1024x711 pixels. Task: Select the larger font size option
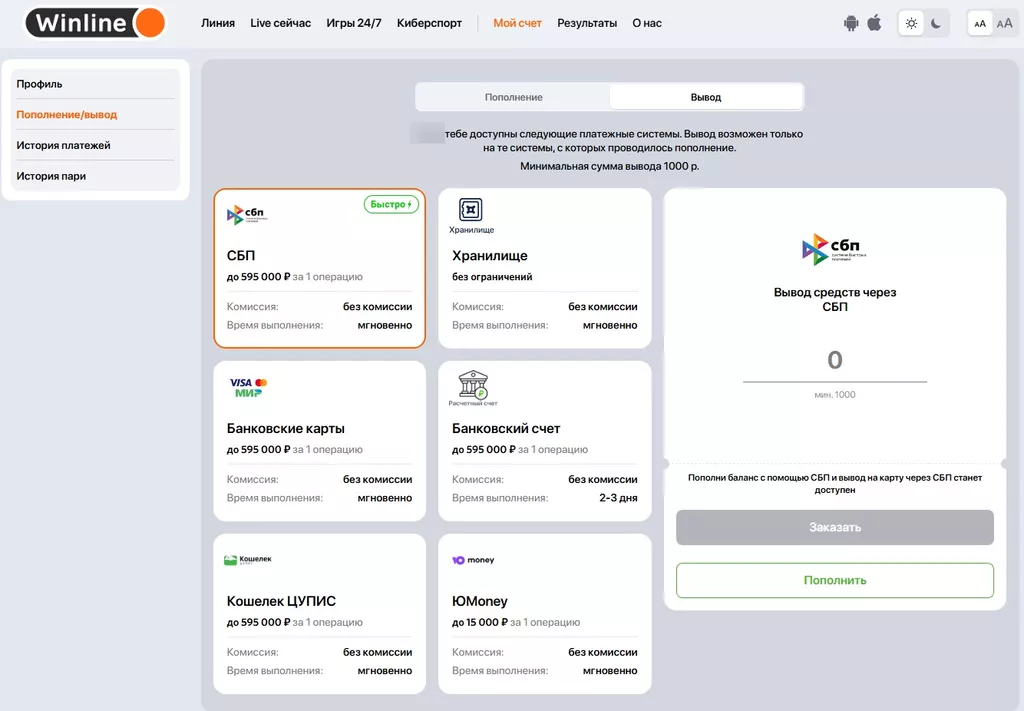click(x=1004, y=24)
